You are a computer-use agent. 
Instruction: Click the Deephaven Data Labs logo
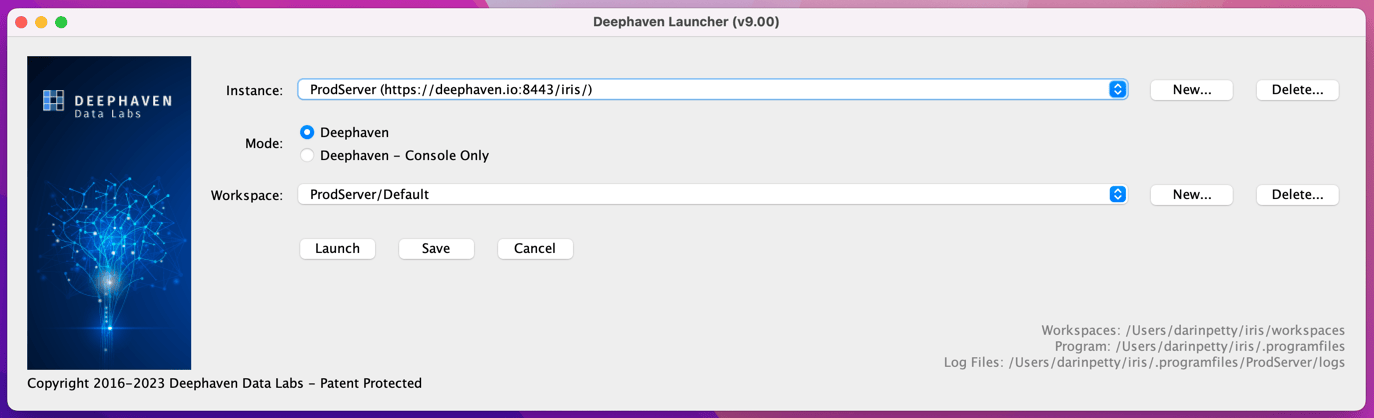pyautogui.click(x=107, y=103)
